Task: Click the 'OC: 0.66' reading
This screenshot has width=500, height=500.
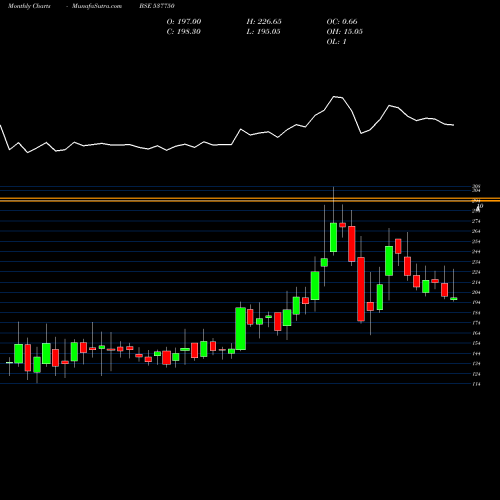Action: tap(342, 22)
